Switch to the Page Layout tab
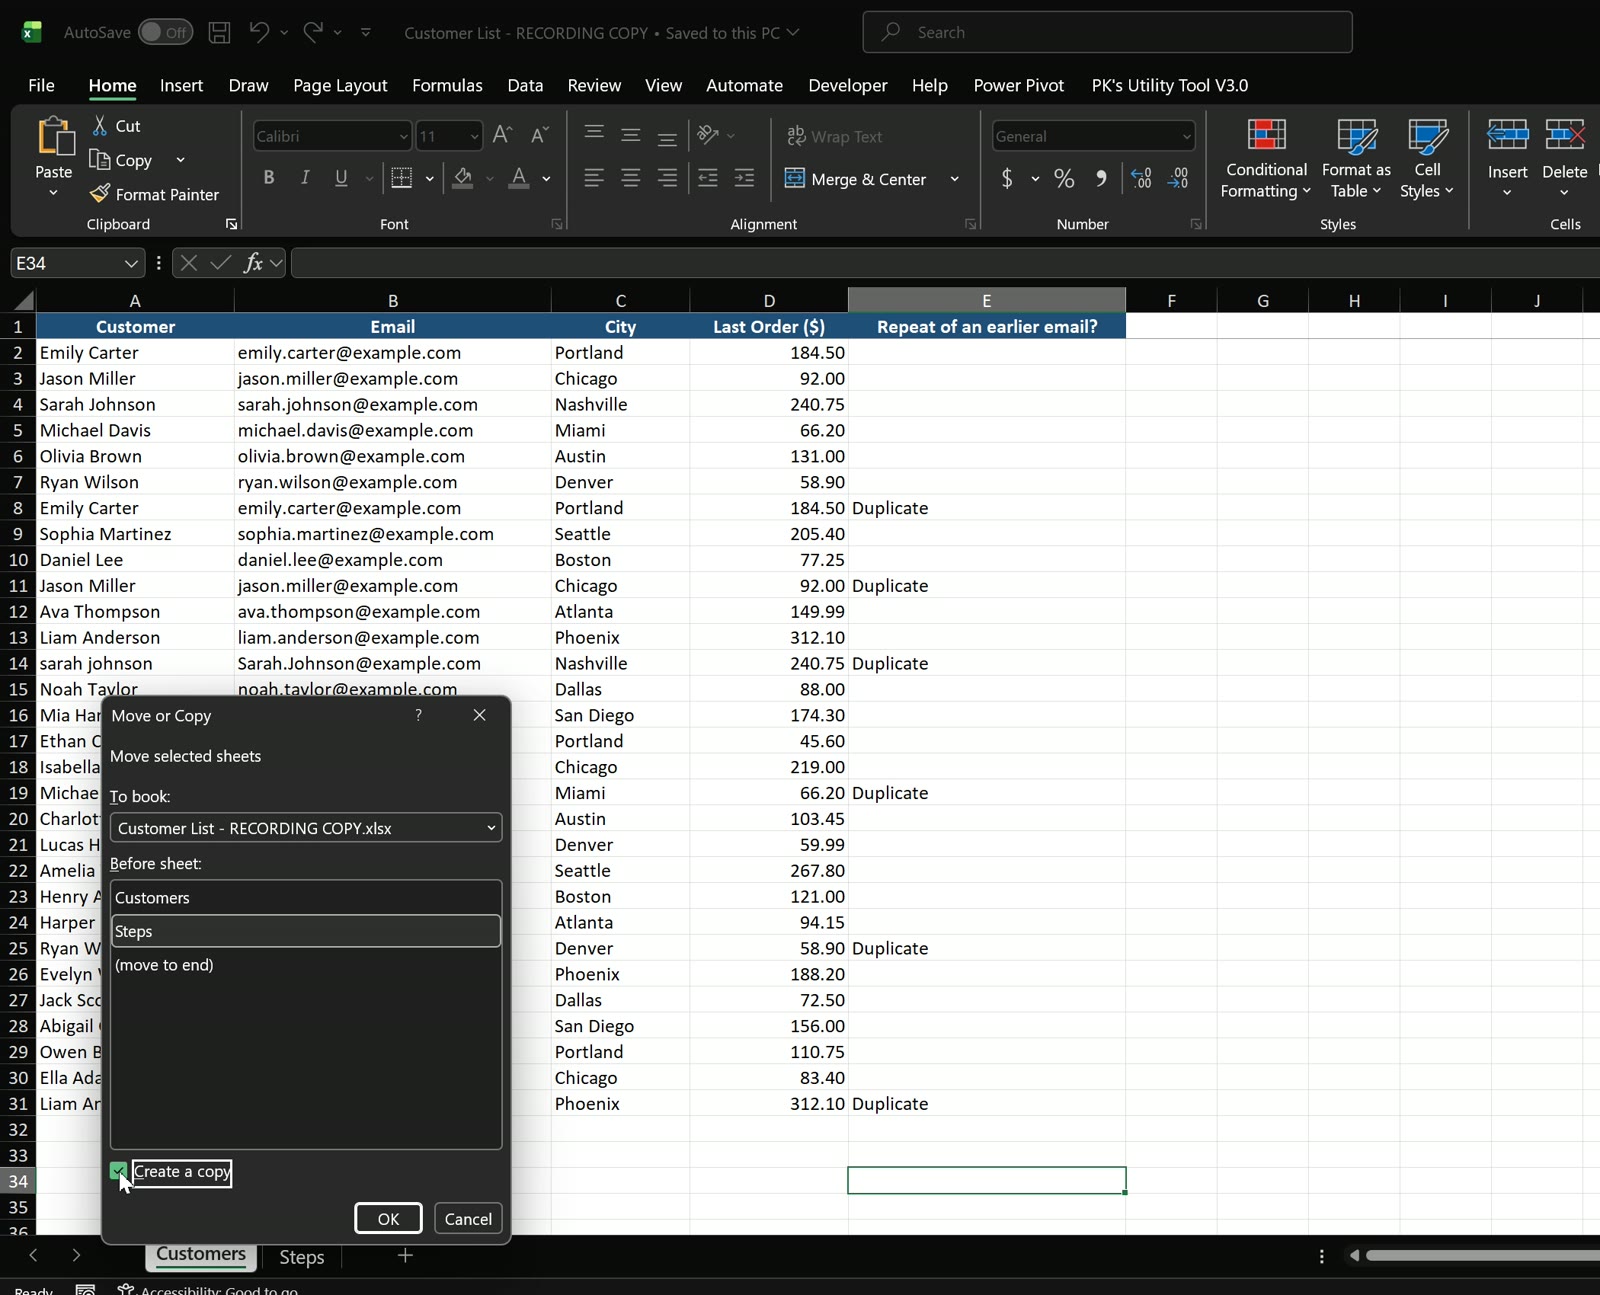The width and height of the screenshot is (1600, 1295). (340, 85)
